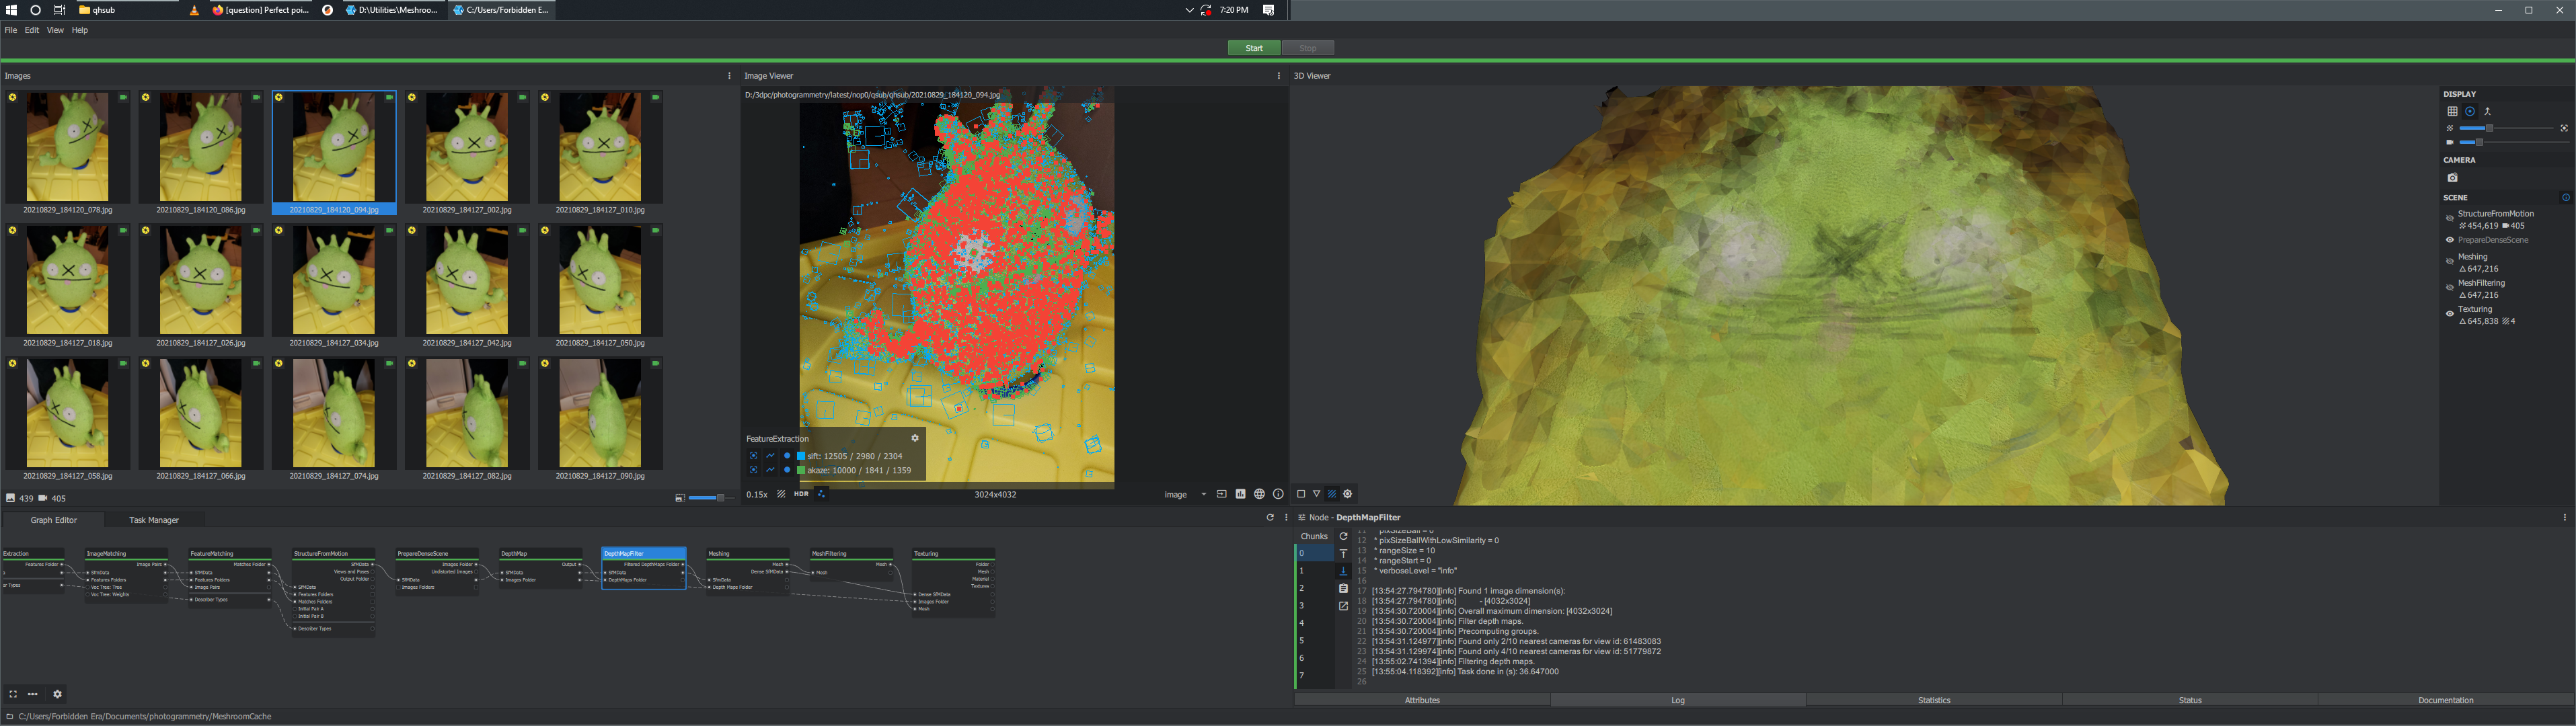Viewport: 2576px width, 726px height.
Task: Toggle HDR display in Image Viewer
Action: click(x=801, y=494)
